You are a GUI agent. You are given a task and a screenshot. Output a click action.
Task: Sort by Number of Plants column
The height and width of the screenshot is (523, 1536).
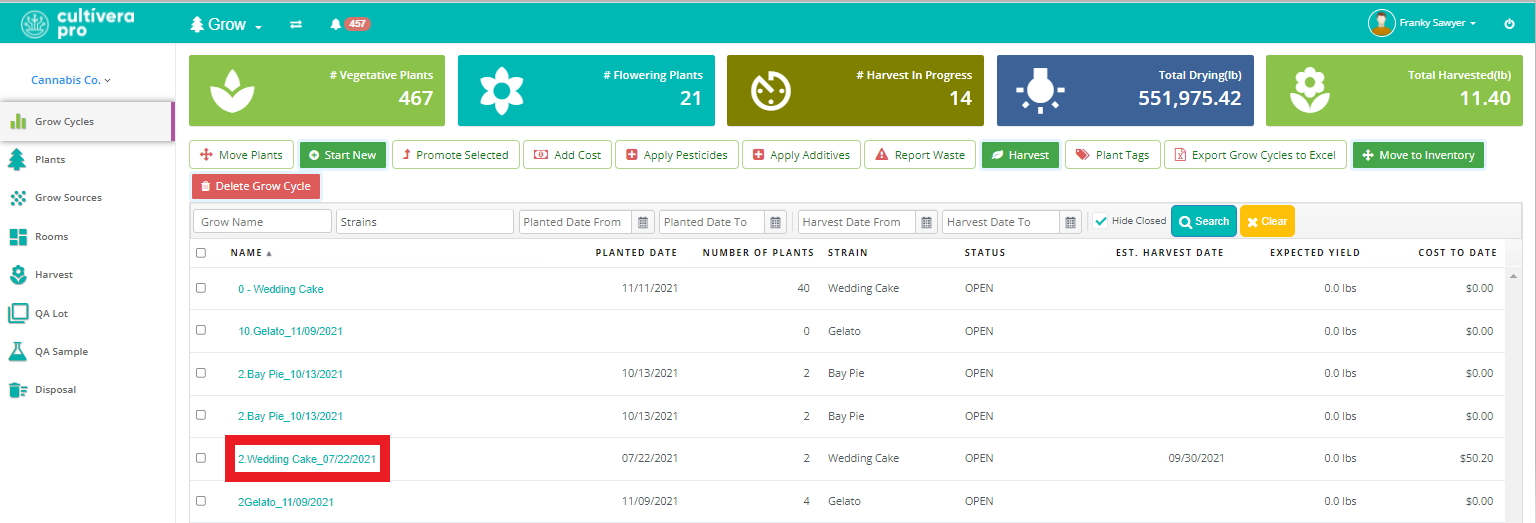[758, 253]
